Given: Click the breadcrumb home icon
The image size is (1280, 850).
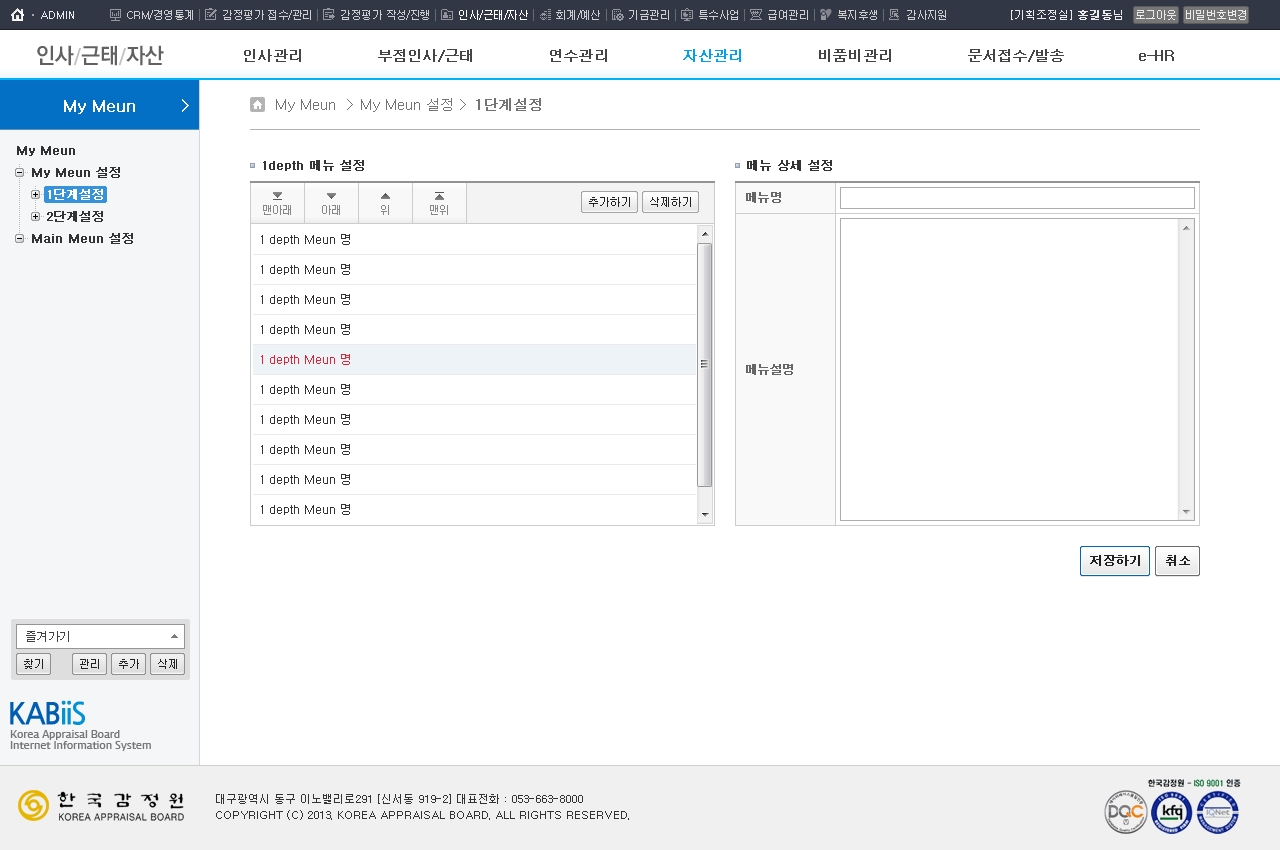Looking at the screenshot, I should [x=257, y=104].
